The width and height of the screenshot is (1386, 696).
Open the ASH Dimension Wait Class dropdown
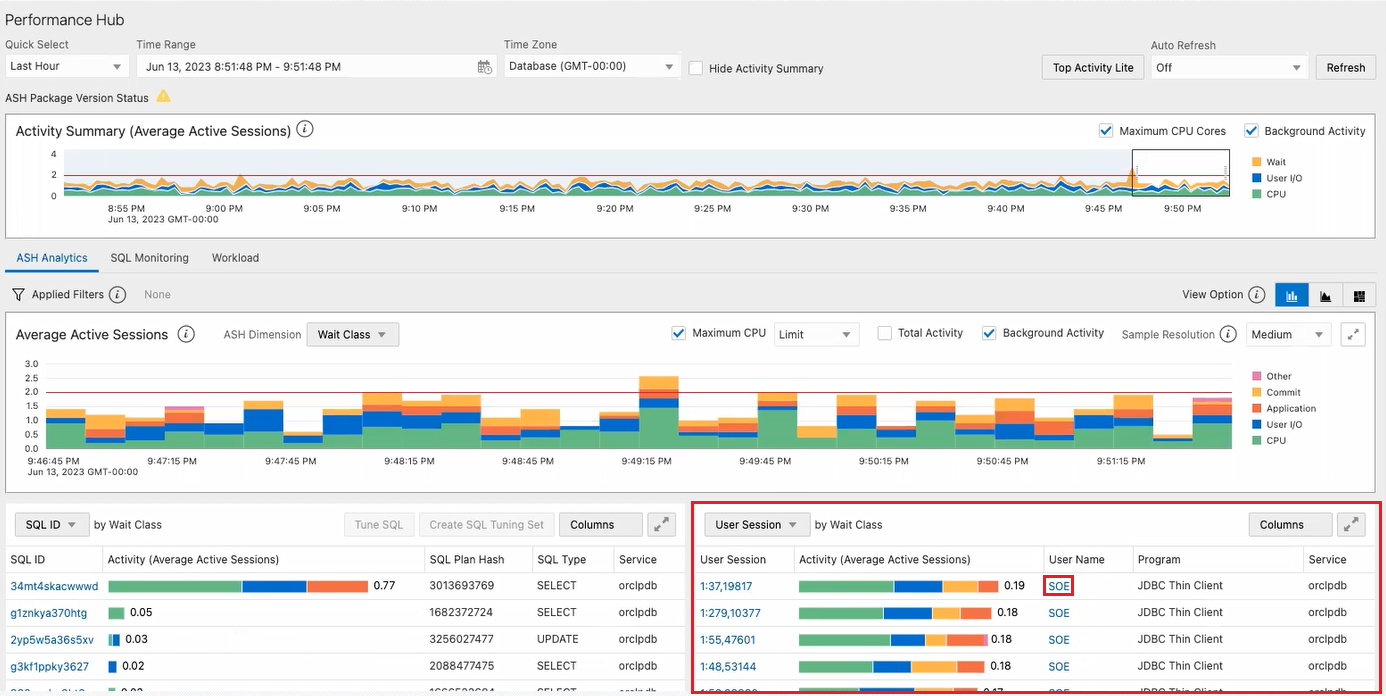(352, 334)
